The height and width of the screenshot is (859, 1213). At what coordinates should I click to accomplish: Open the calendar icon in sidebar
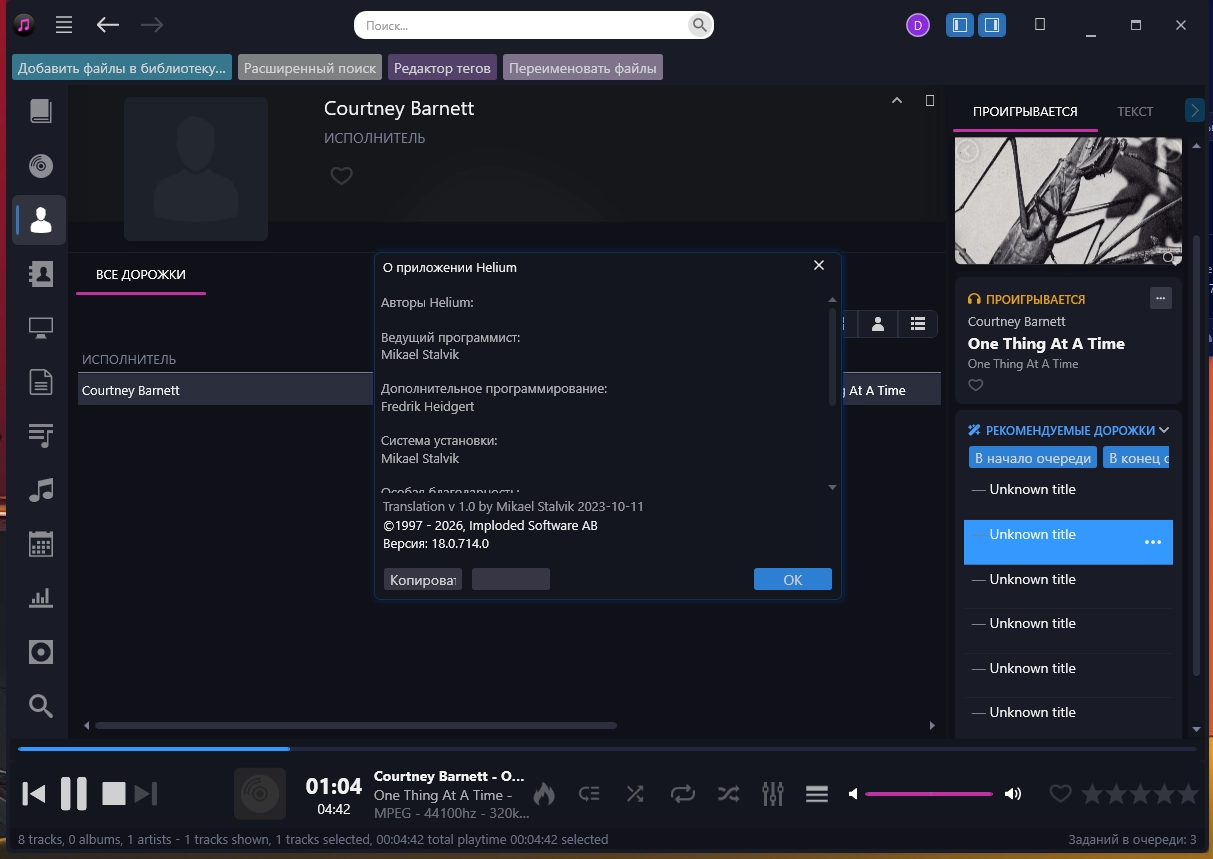click(41, 544)
